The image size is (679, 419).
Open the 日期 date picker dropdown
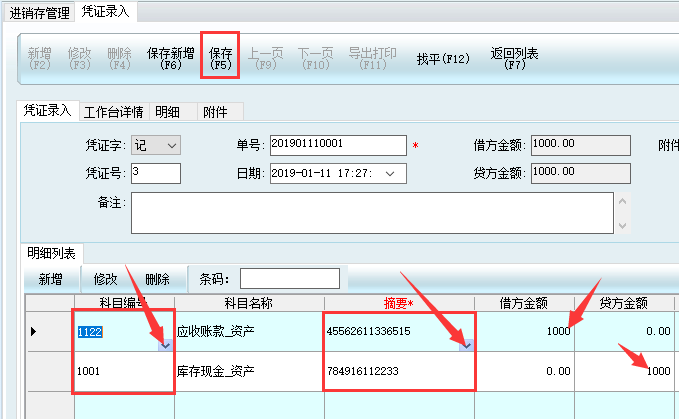pos(389,174)
